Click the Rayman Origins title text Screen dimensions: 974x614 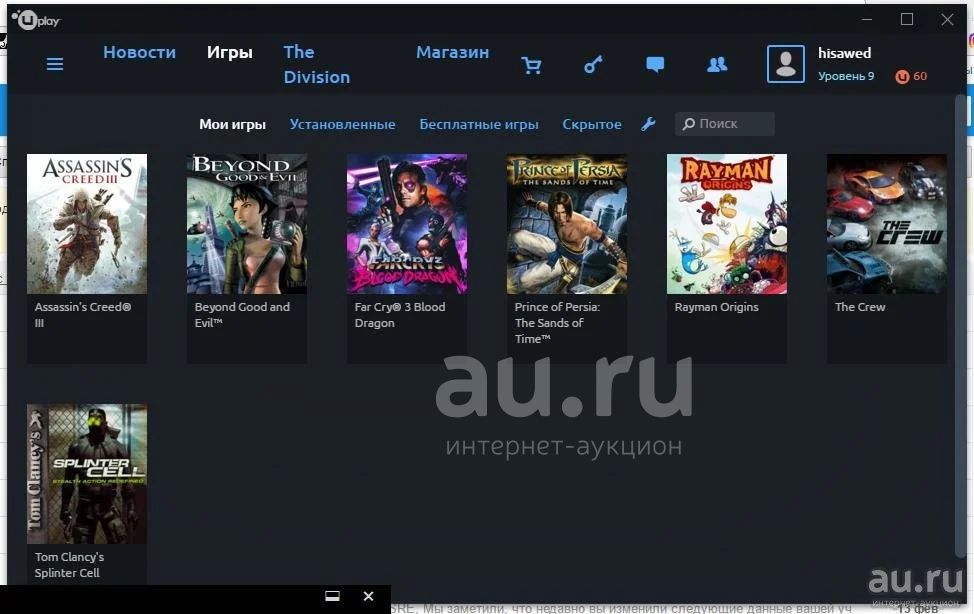716,307
